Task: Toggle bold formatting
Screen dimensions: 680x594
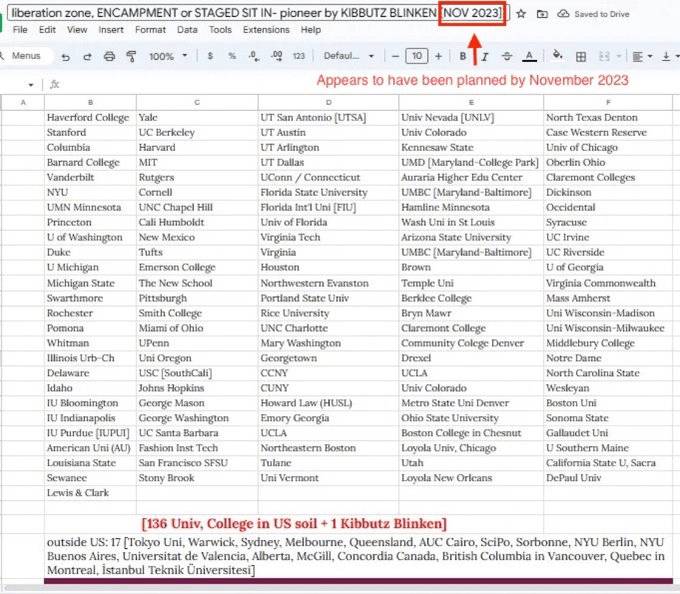Action: tap(463, 56)
